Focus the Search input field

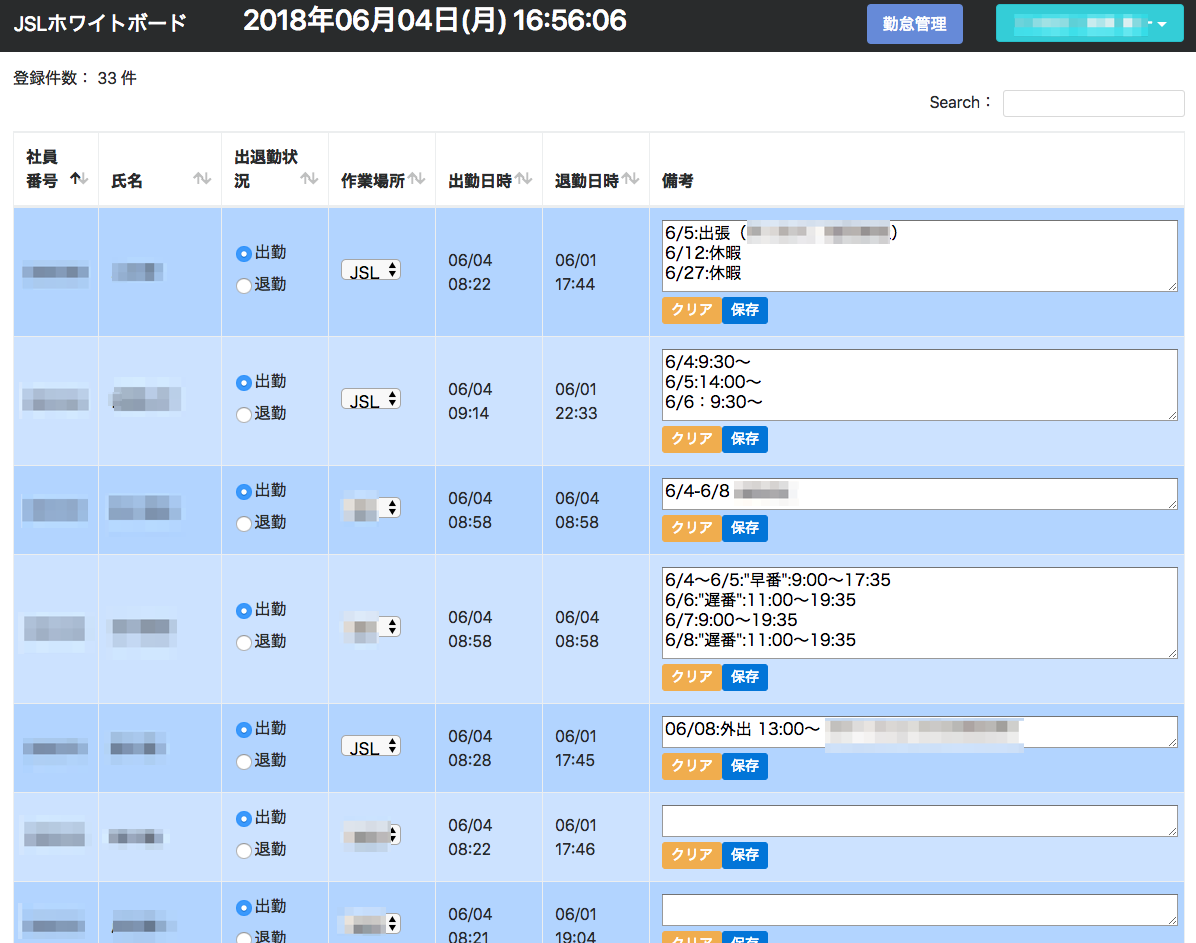tap(1093, 103)
